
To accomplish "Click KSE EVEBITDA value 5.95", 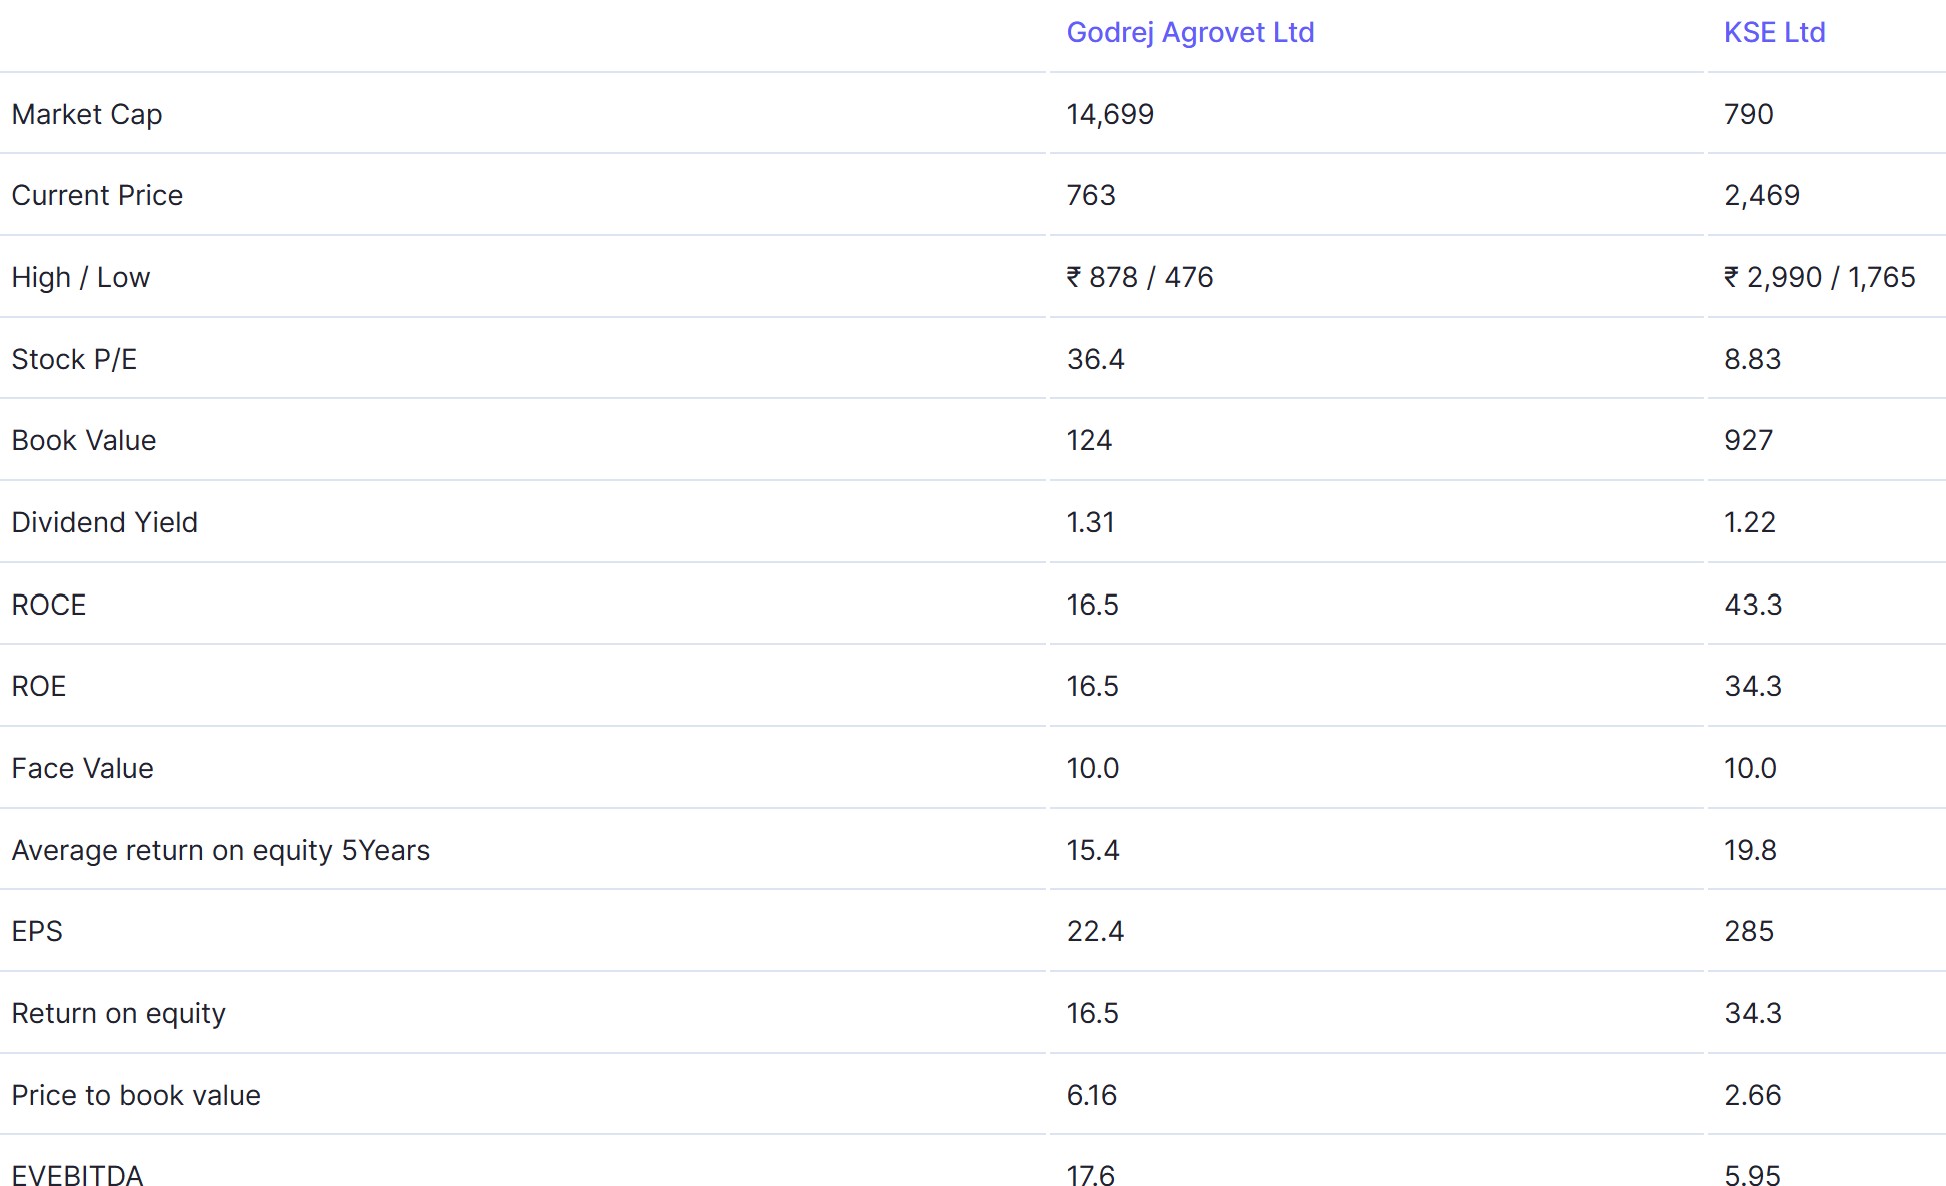I will point(1752,1175).
